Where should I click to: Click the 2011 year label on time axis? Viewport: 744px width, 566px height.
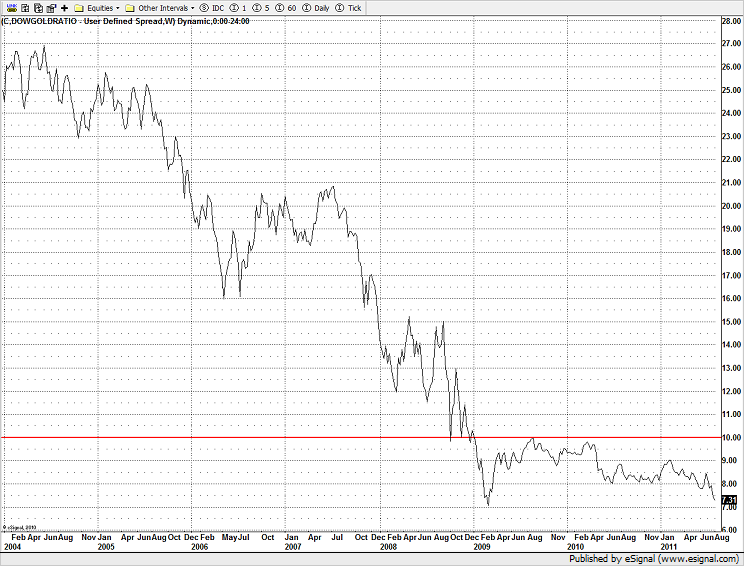click(x=669, y=547)
